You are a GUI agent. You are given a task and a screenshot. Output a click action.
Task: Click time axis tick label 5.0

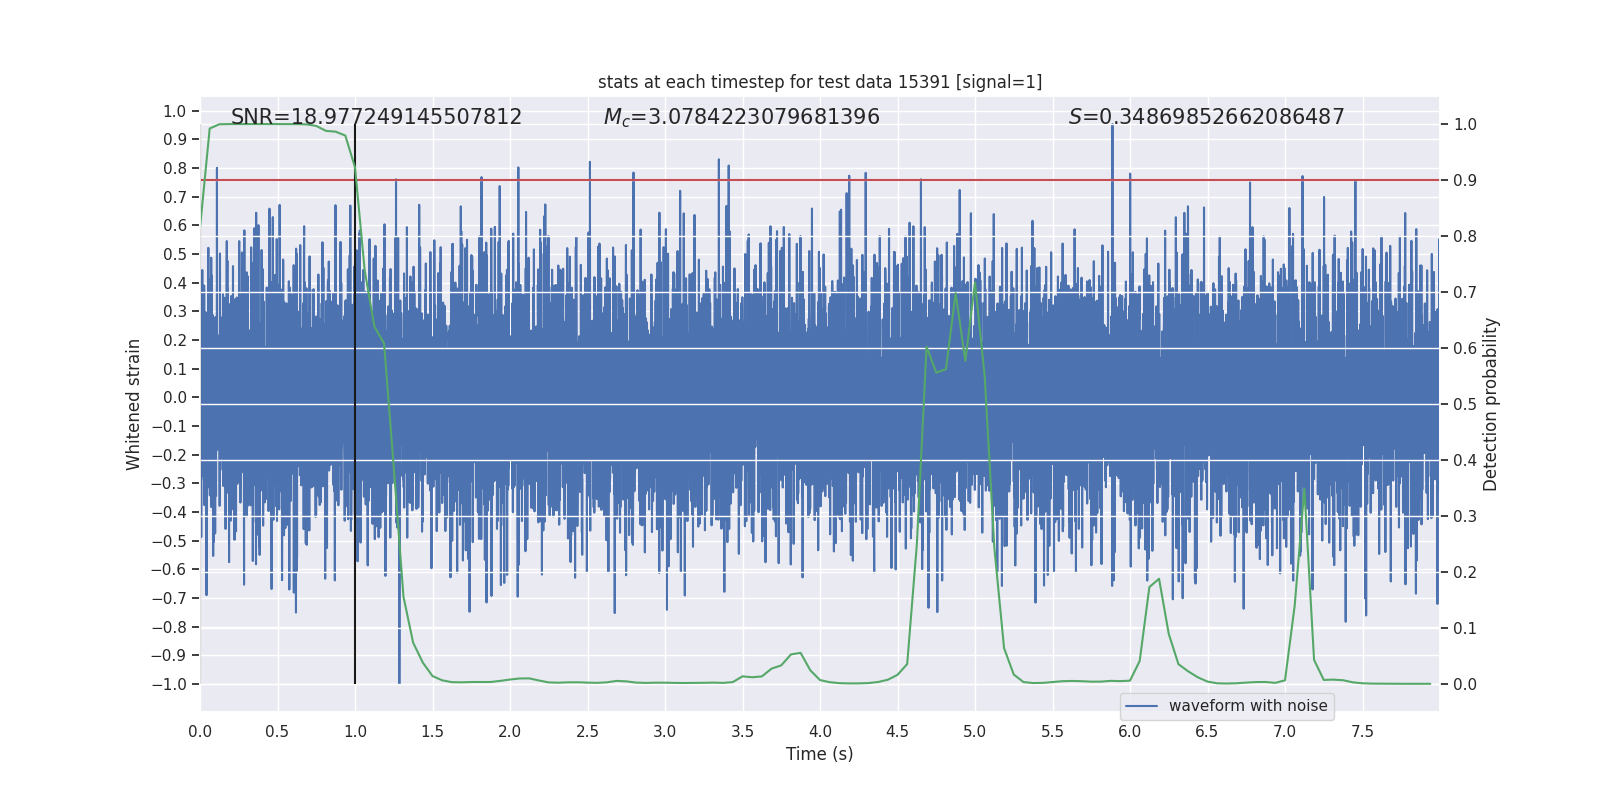975,731
